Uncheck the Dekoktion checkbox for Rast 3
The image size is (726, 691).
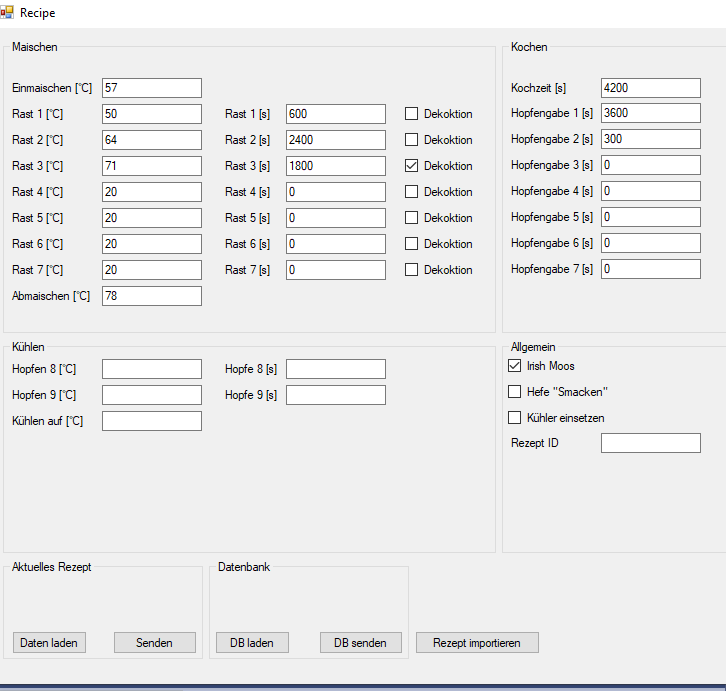point(411,166)
